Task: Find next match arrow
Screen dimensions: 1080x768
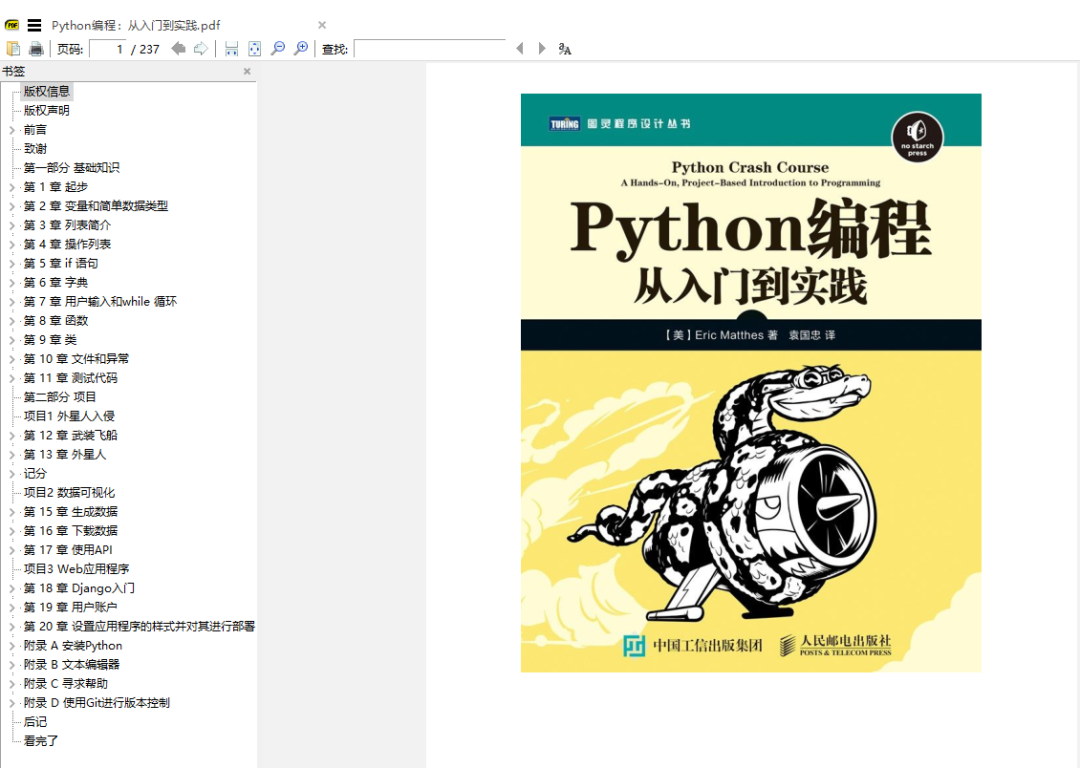Action: tap(542, 48)
